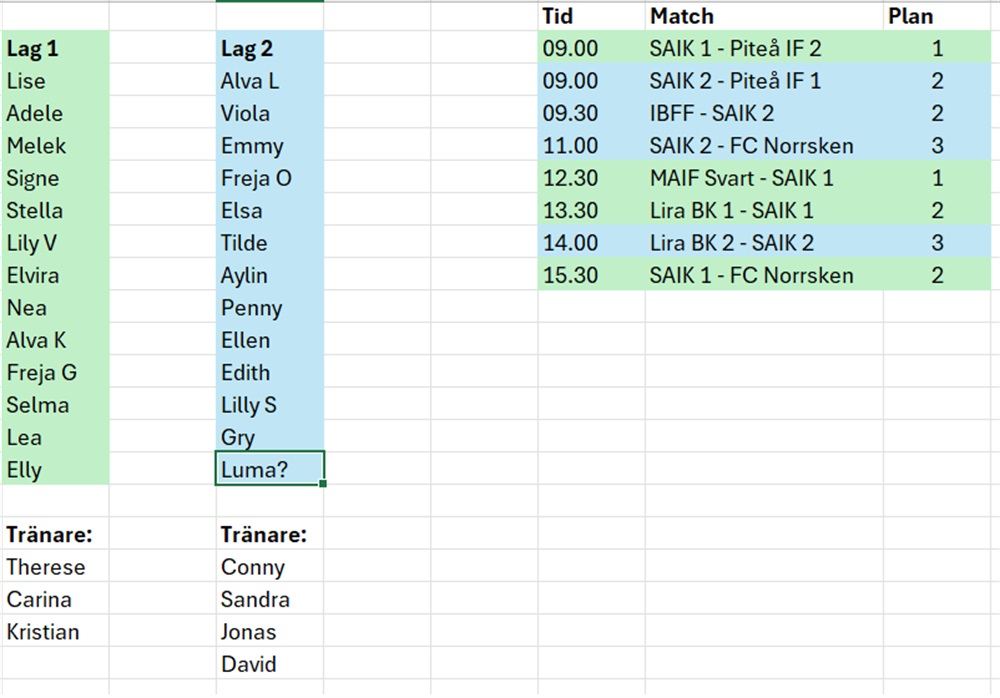Click the Lag 2 header cell

(x=268, y=48)
